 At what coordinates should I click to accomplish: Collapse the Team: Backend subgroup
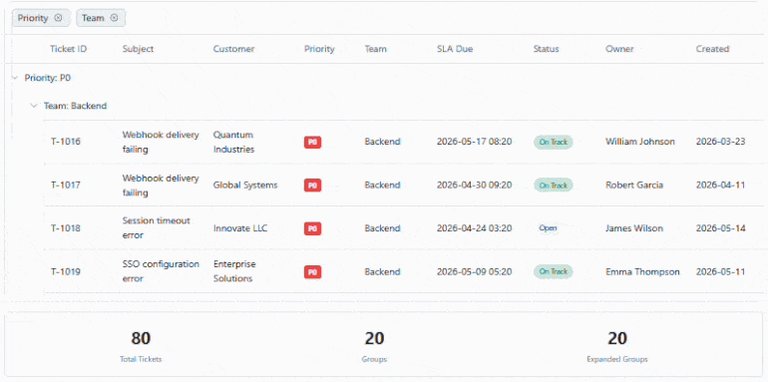(33, 106)
